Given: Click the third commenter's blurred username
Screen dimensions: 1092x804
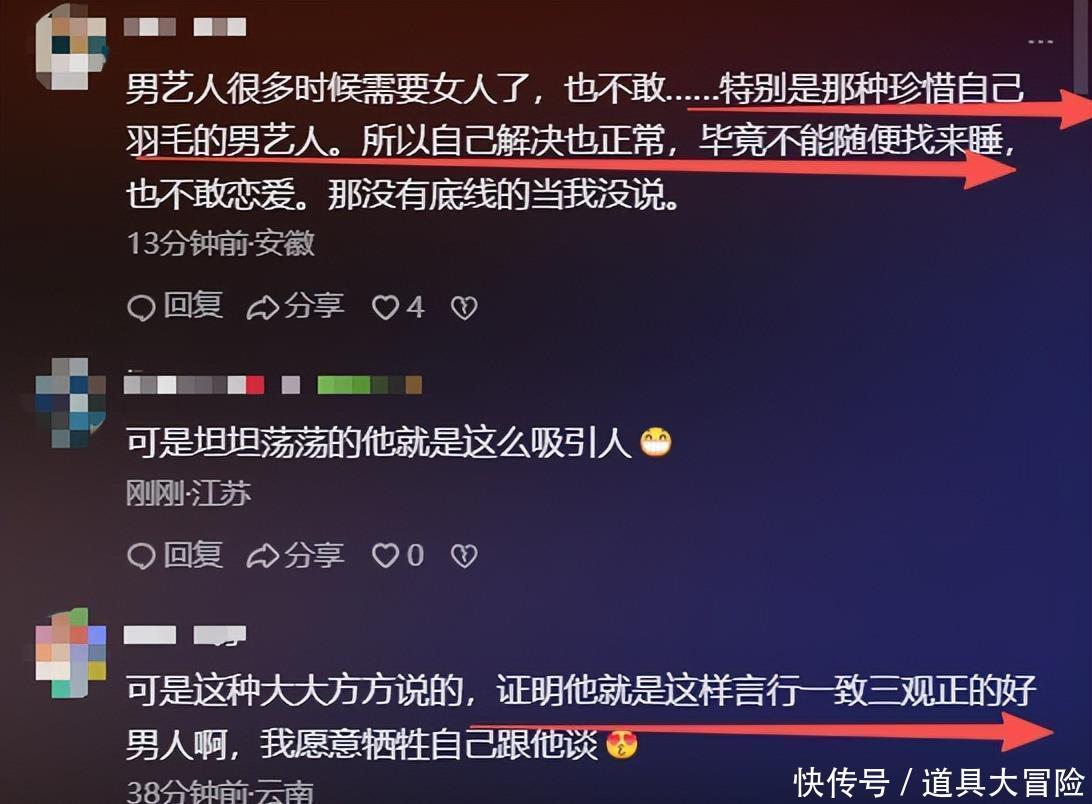Looking at the screenshot, I should tap(185, 635).
